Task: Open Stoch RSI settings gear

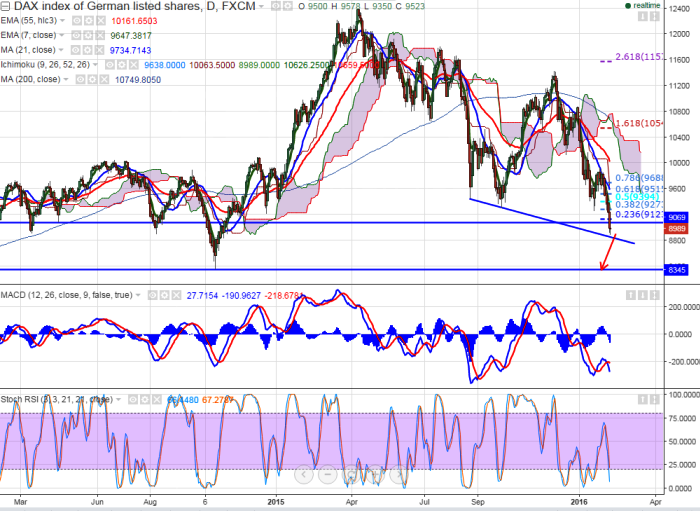Action: pos(145,399)
